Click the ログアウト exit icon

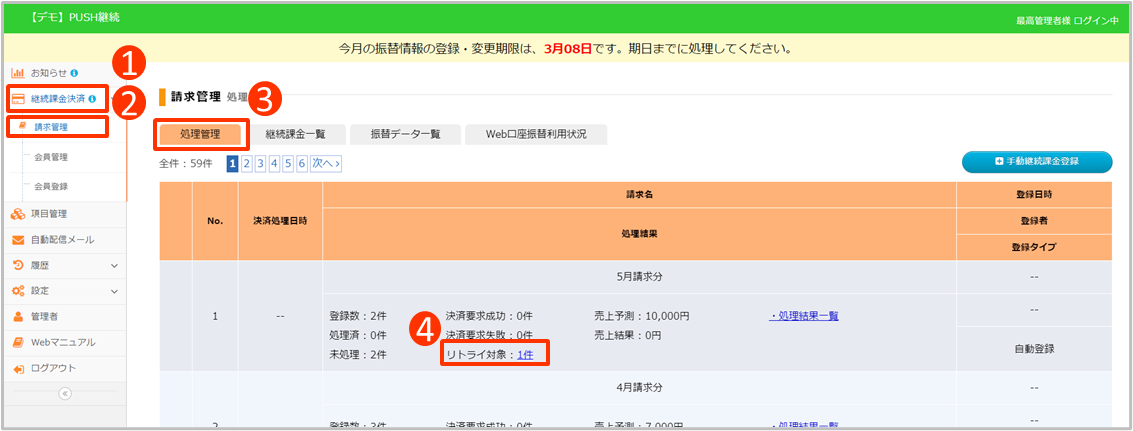pyautogui.click(x=18, y=369)
